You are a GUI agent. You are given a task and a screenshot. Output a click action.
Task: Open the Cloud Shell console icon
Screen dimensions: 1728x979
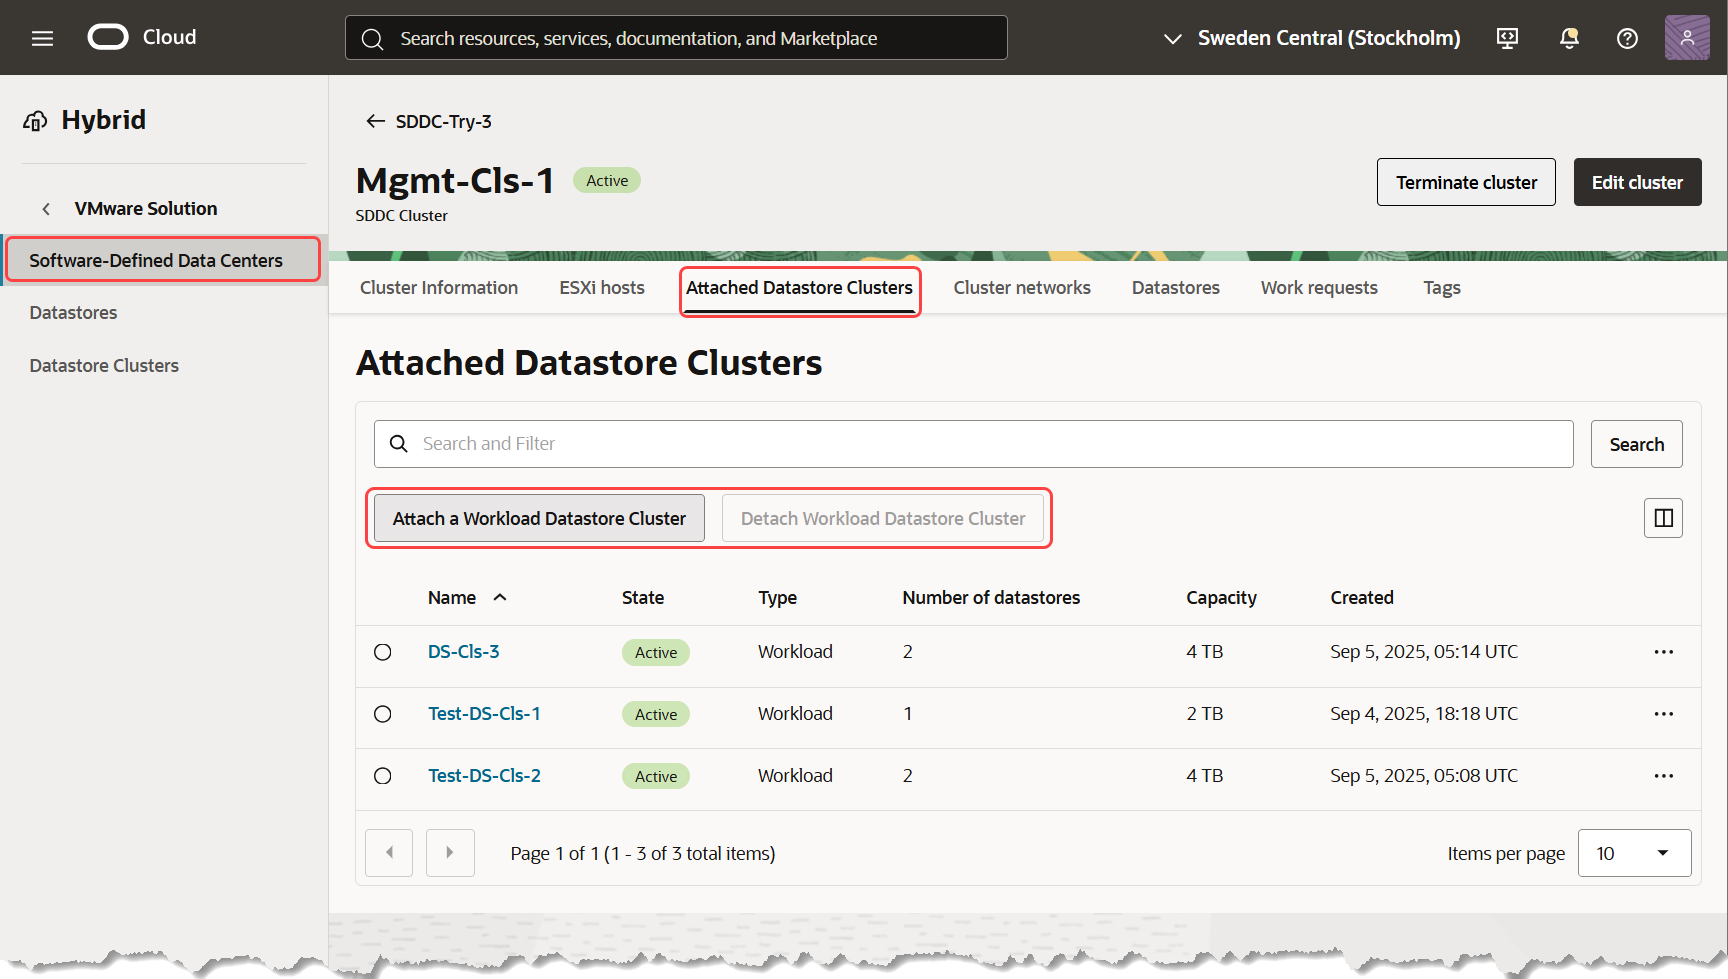tap(1507, 38)
